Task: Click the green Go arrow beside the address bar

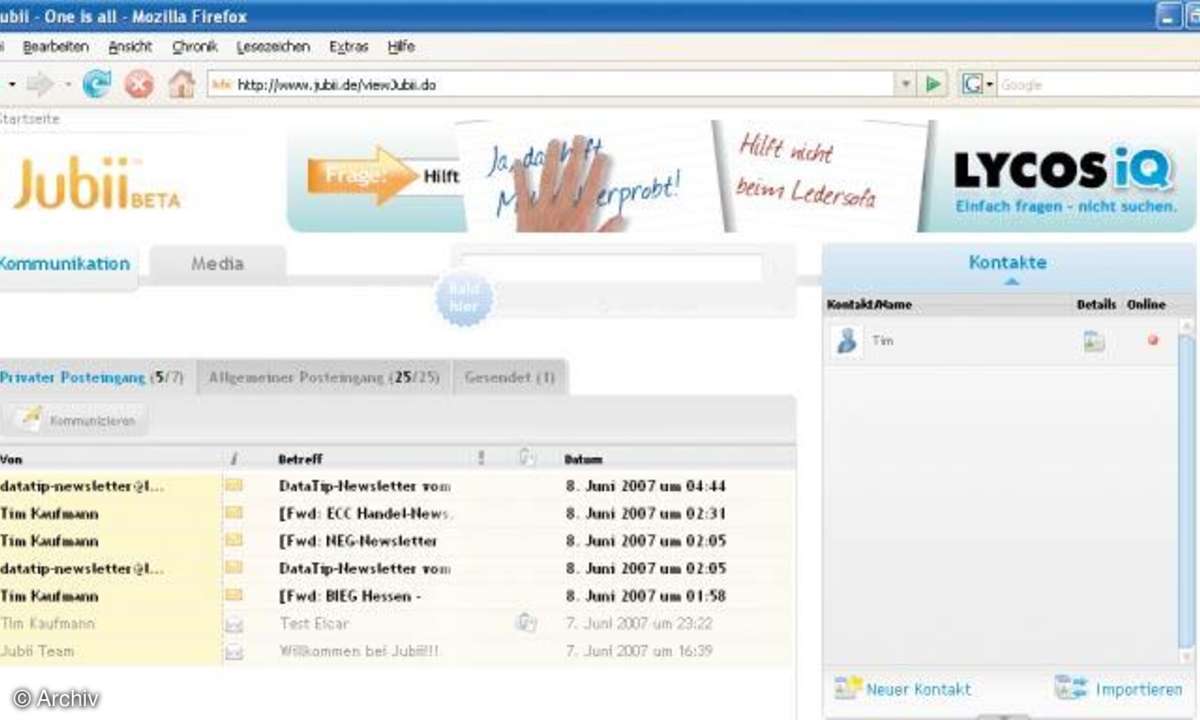Action: pyautogui.click(x=933, y=84)
